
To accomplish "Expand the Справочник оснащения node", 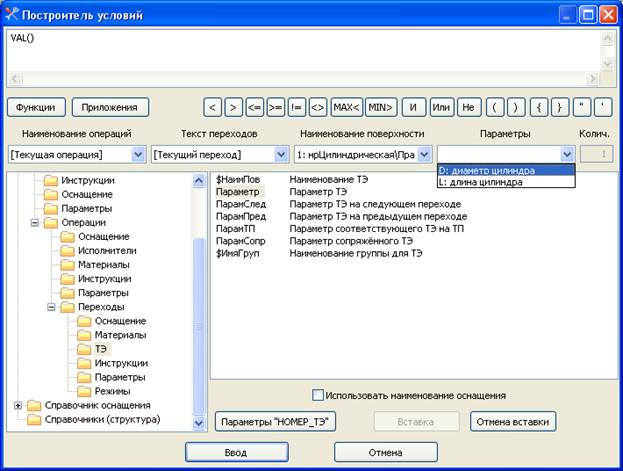I will point(18,405).
